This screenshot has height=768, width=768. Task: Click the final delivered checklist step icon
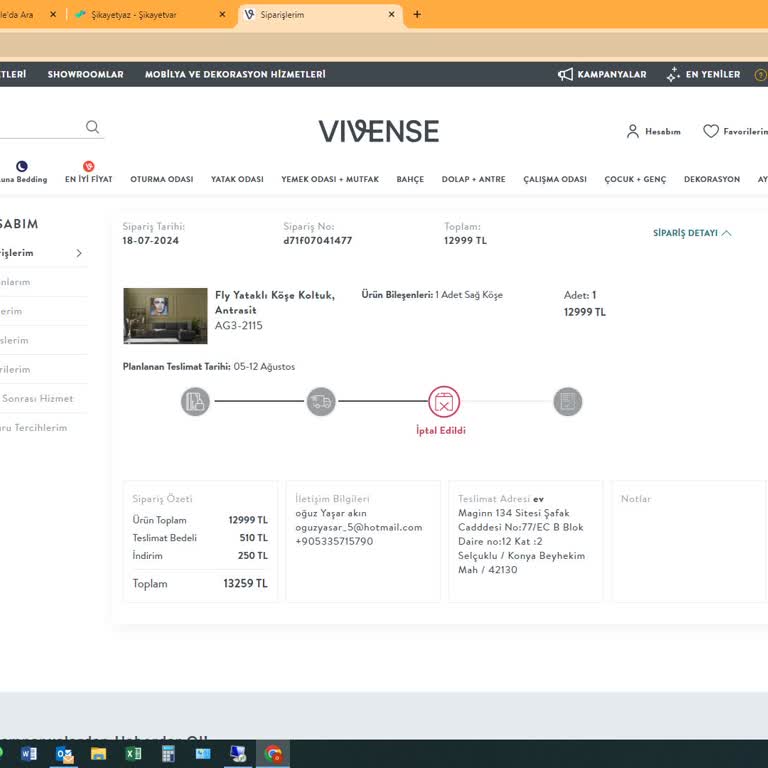click(x=568, y=402)
